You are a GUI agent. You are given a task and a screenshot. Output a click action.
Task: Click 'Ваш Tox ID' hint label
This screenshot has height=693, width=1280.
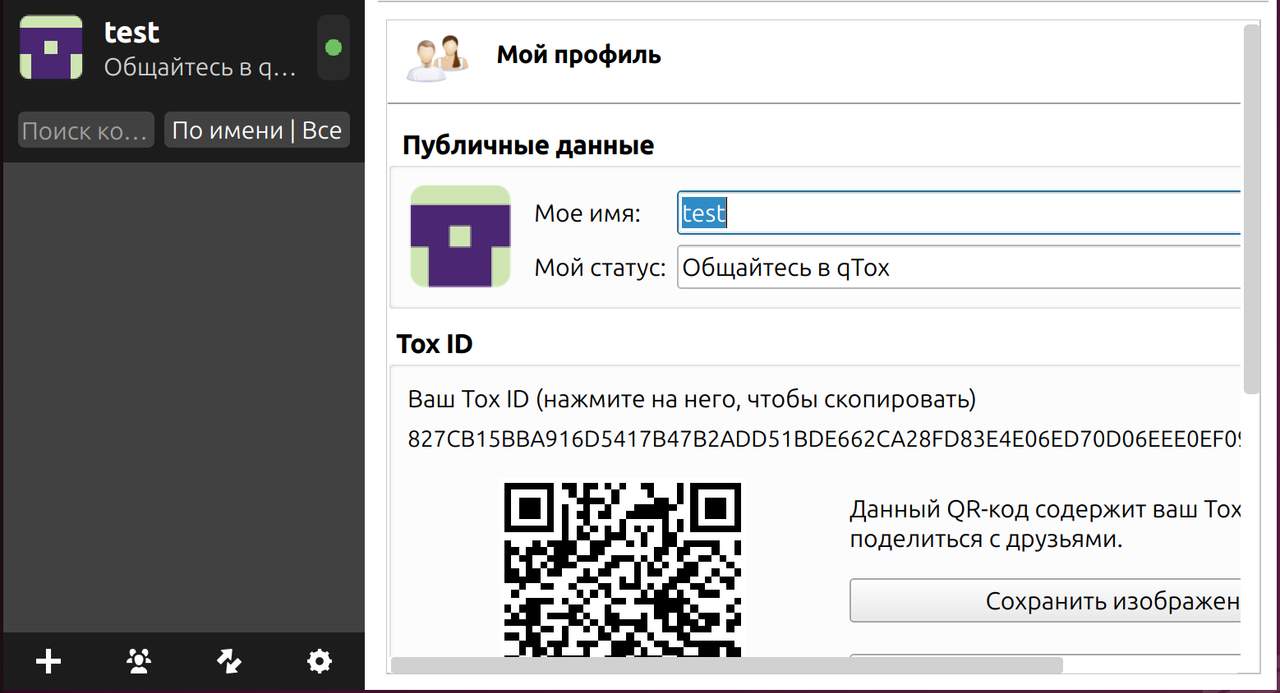pos(692,400)
